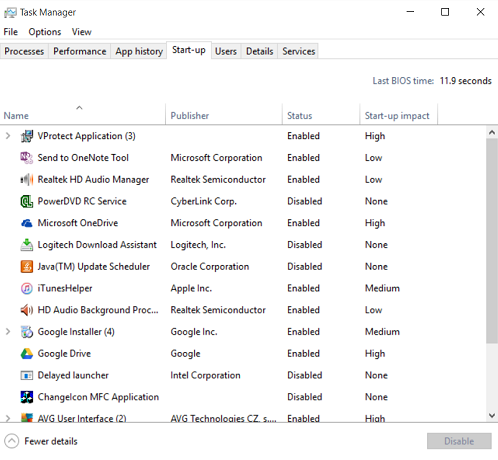Screen dimensions: 498x460
Task: Select the Microsoft OneDrive row name
Action: coord(78,223)
